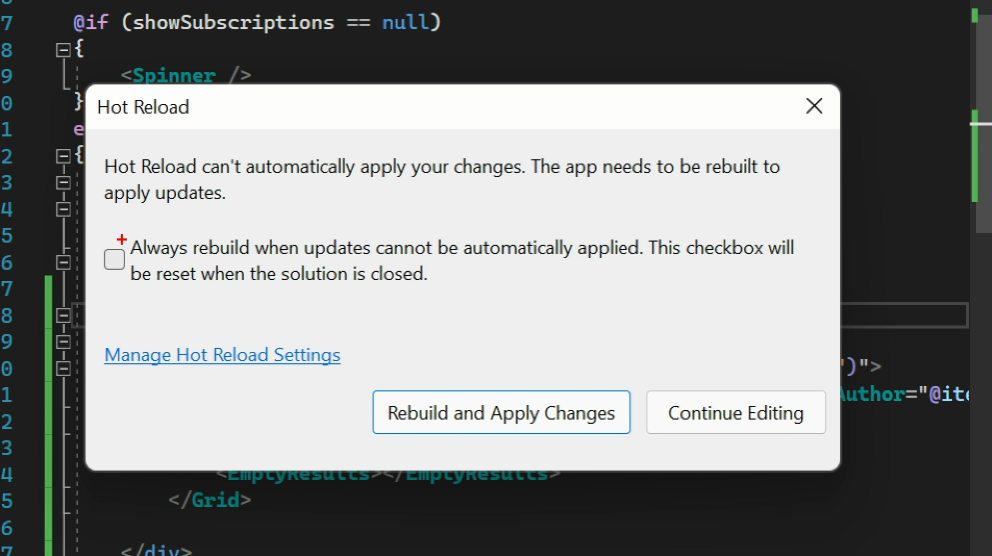Image resolution: width=992 pixels, height=556 pixels.
Task: Collapse the block under the @if showSubscriptions line
Action: pyautogui.click(x=64, y=50)
